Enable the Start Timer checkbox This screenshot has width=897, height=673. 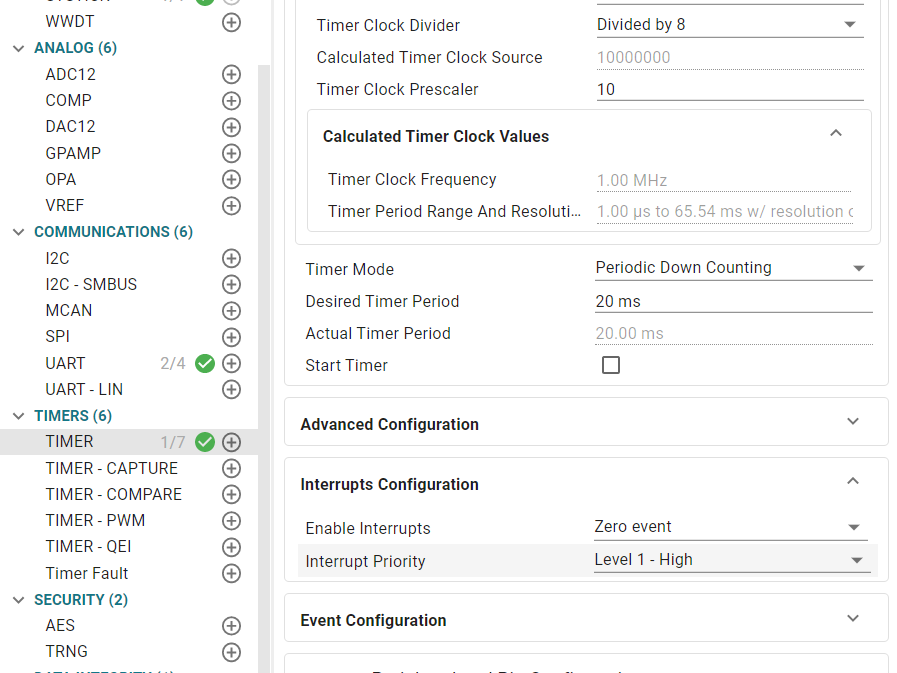611,365
